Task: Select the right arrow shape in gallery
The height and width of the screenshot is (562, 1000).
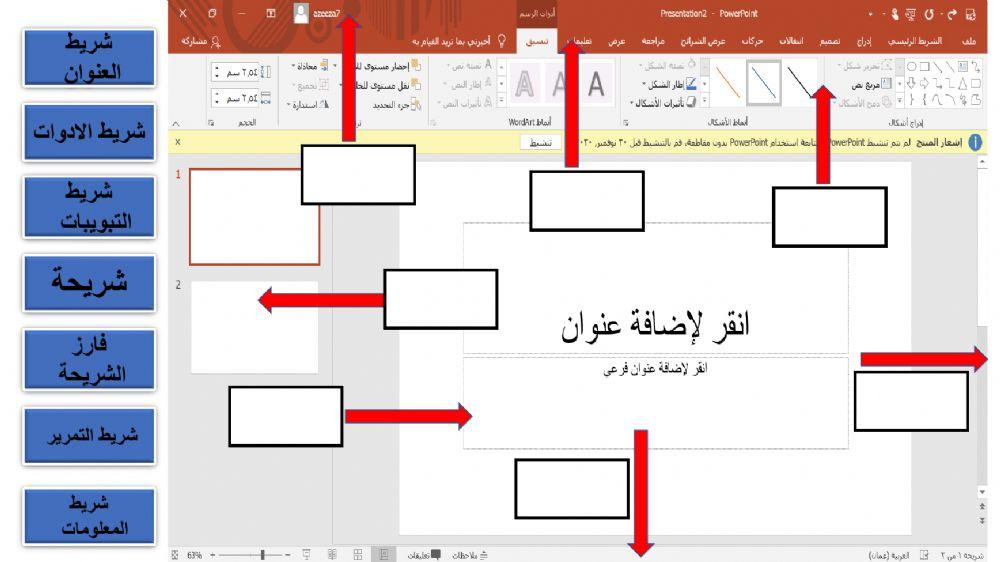Action: (924, 83)
